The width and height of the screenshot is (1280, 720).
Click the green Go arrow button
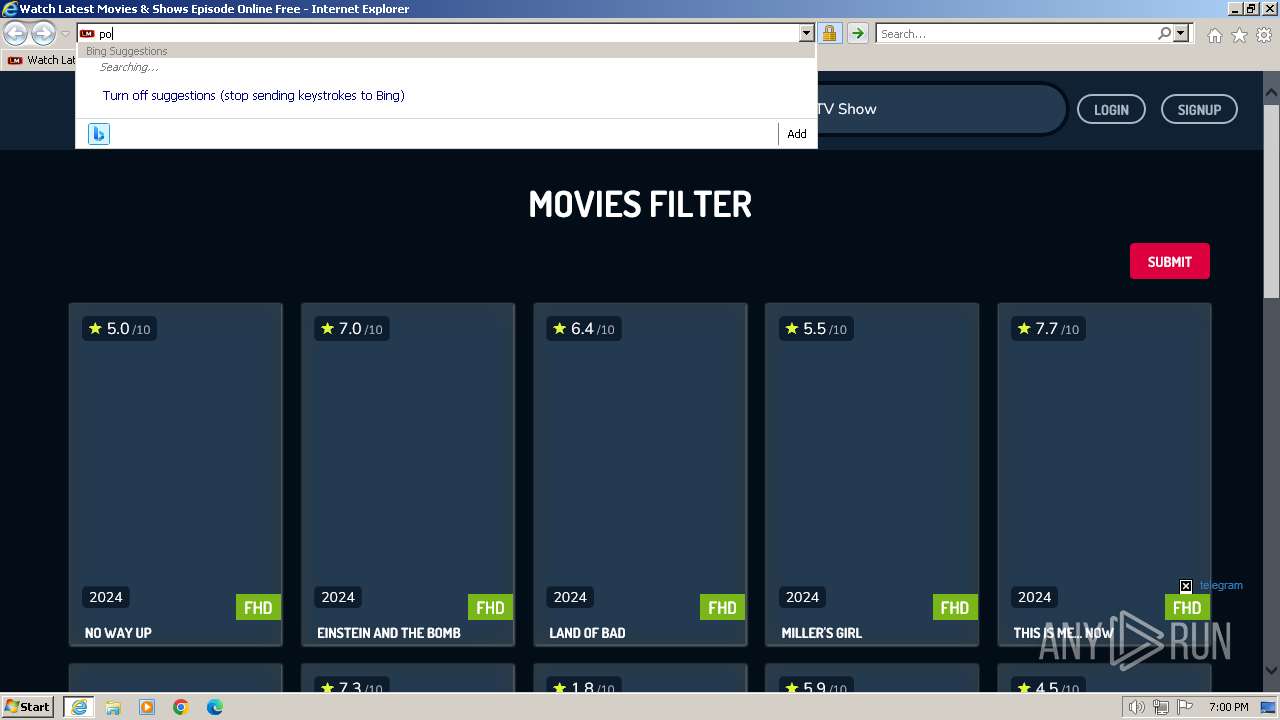point(857,34)
